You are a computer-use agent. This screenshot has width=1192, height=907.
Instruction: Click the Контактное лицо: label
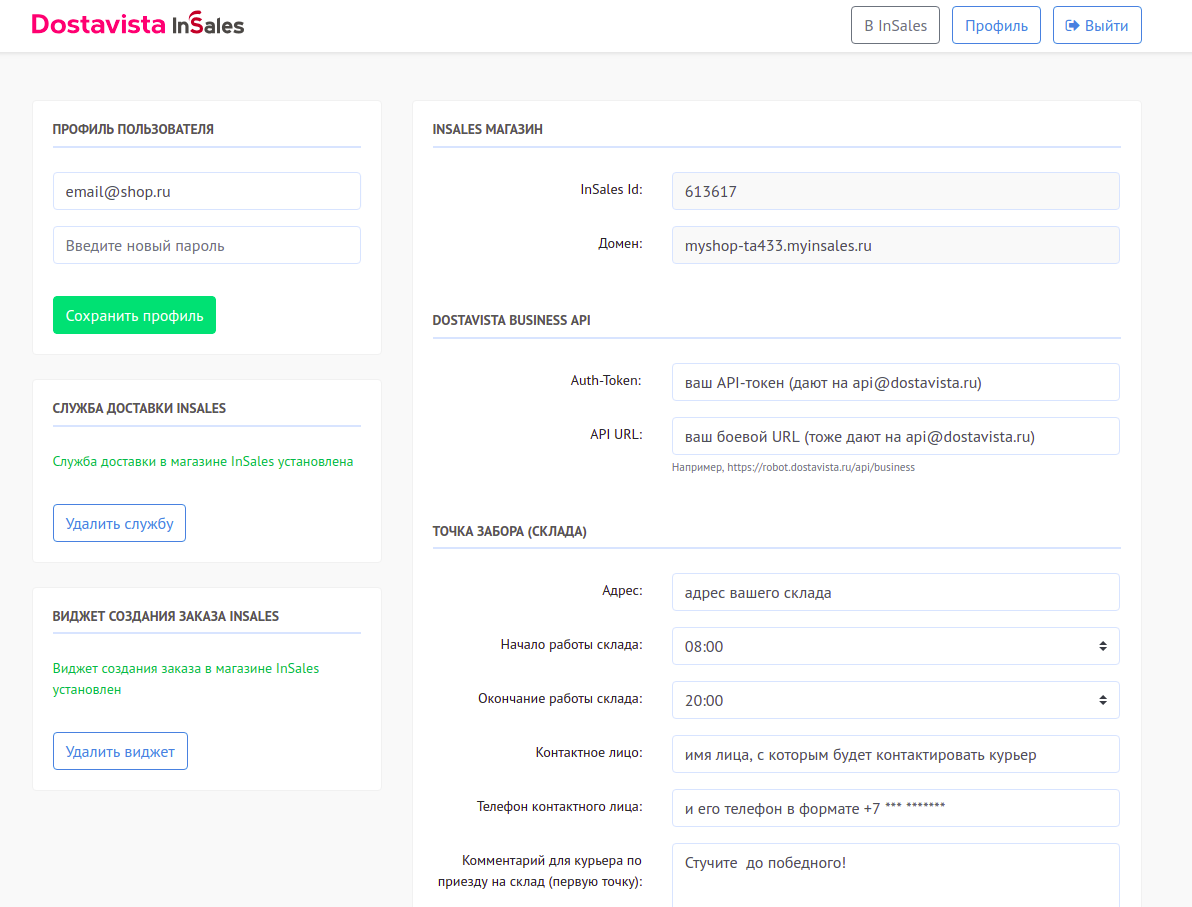click(x=589, y=752)
